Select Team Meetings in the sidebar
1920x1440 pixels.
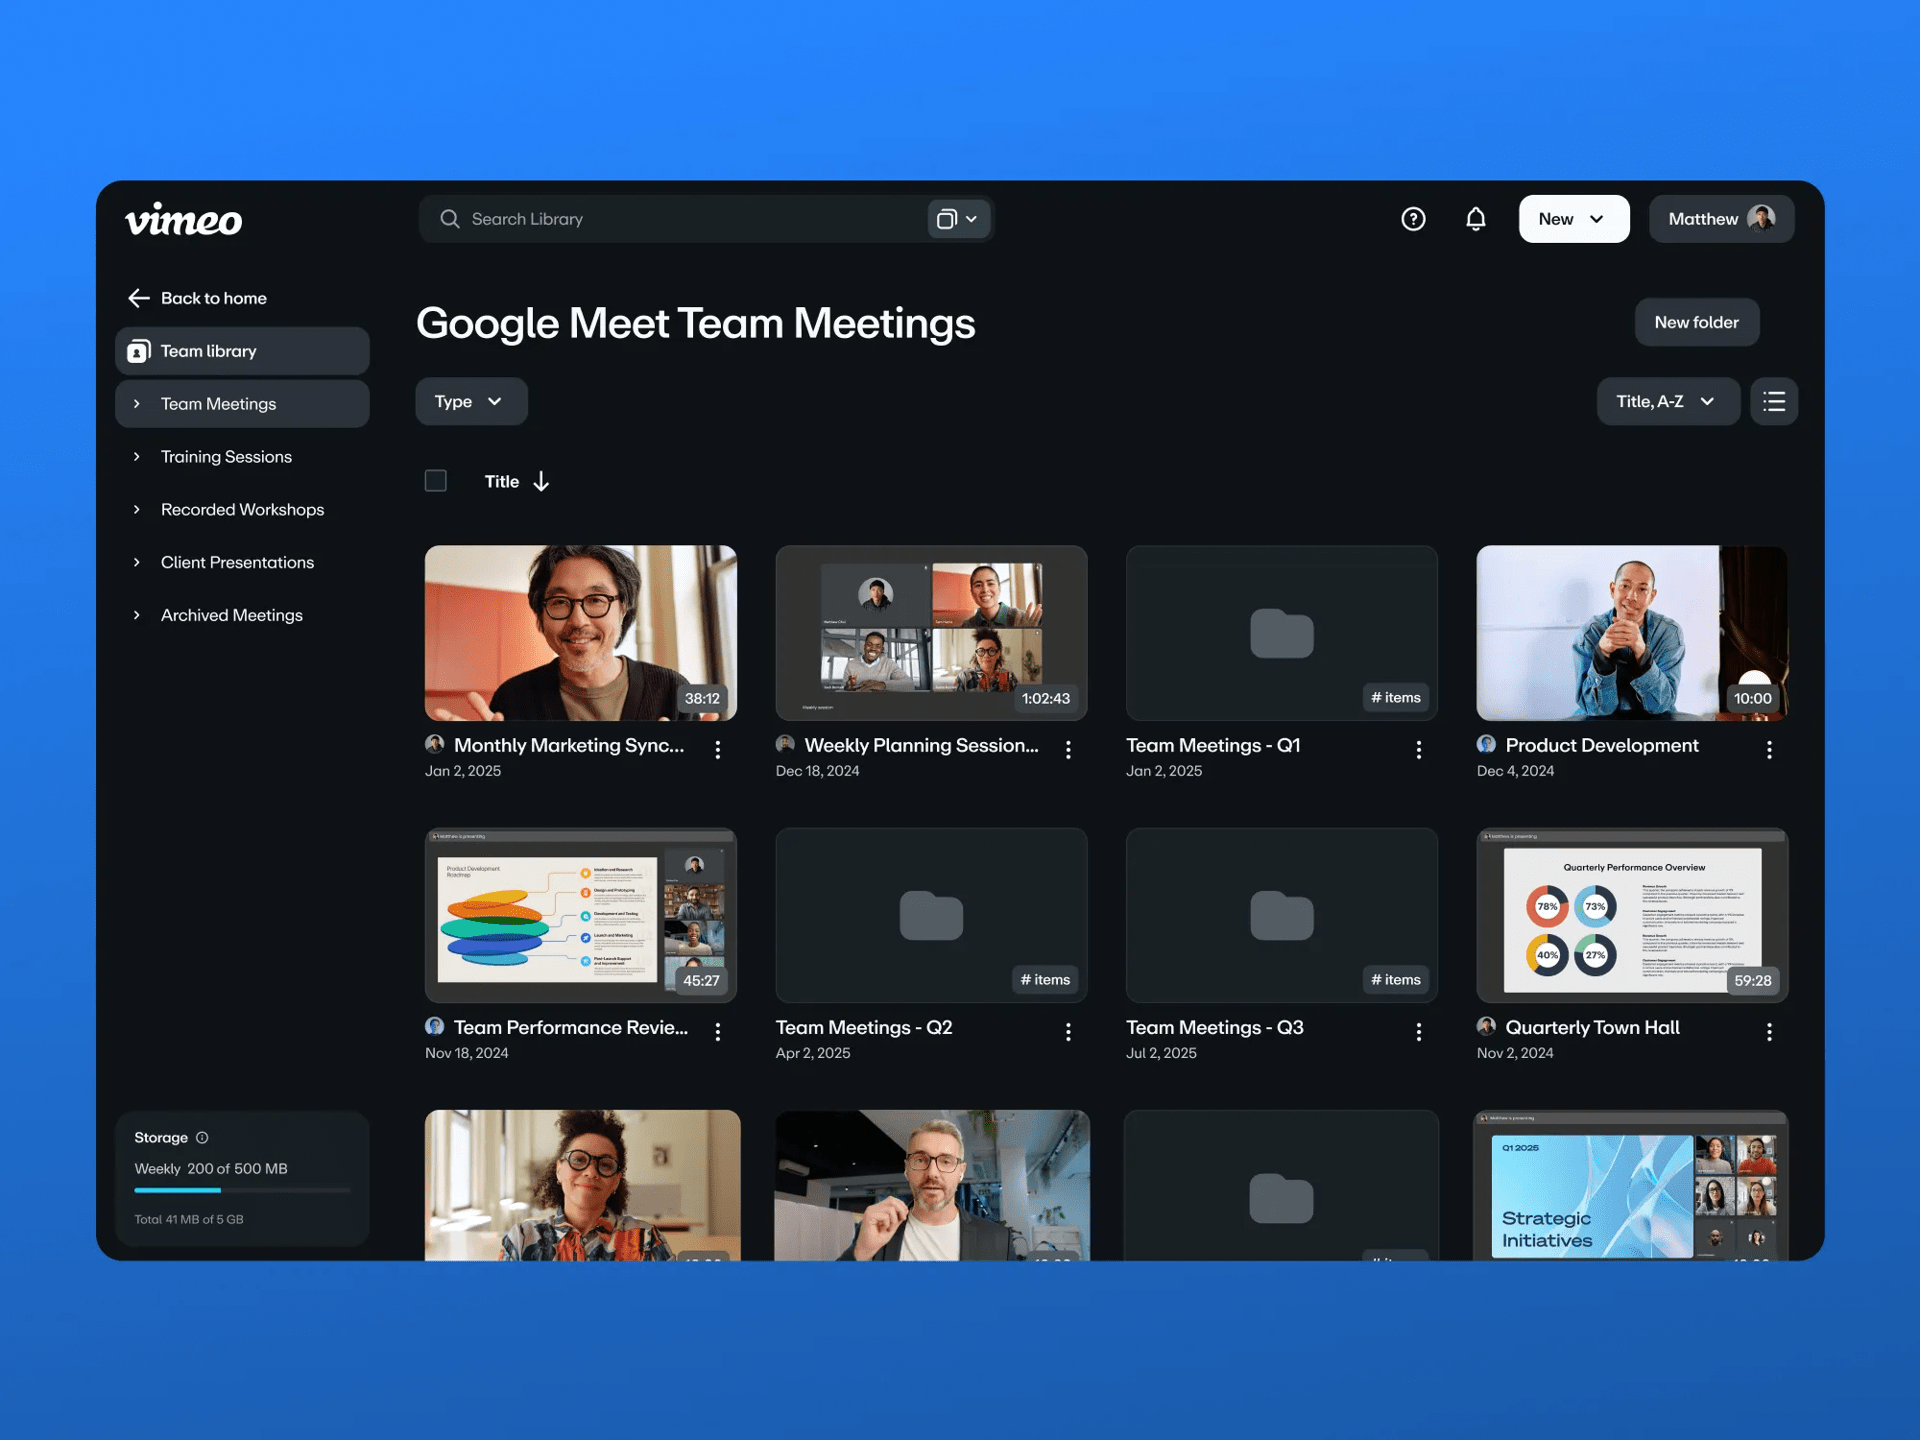point(242,404)
